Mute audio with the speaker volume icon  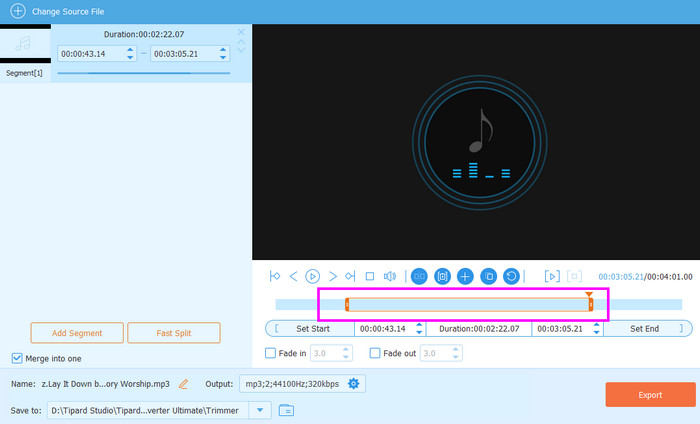click(390, 276)
